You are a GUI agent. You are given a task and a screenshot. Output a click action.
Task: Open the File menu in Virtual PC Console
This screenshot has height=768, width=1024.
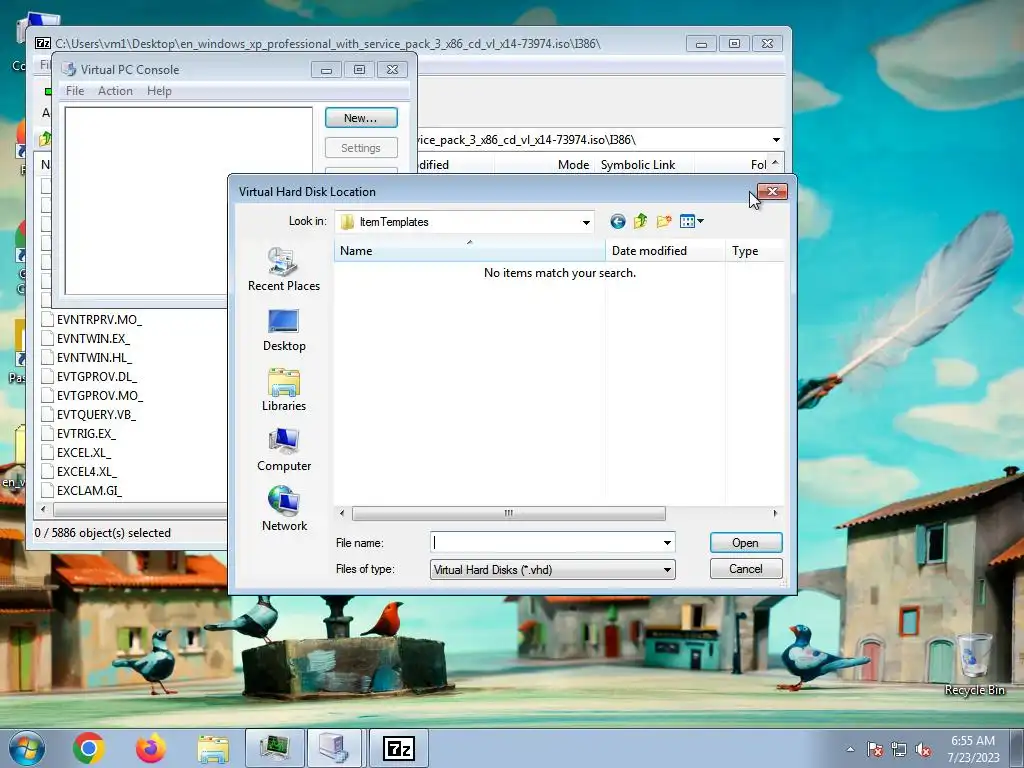click(75, 91)
